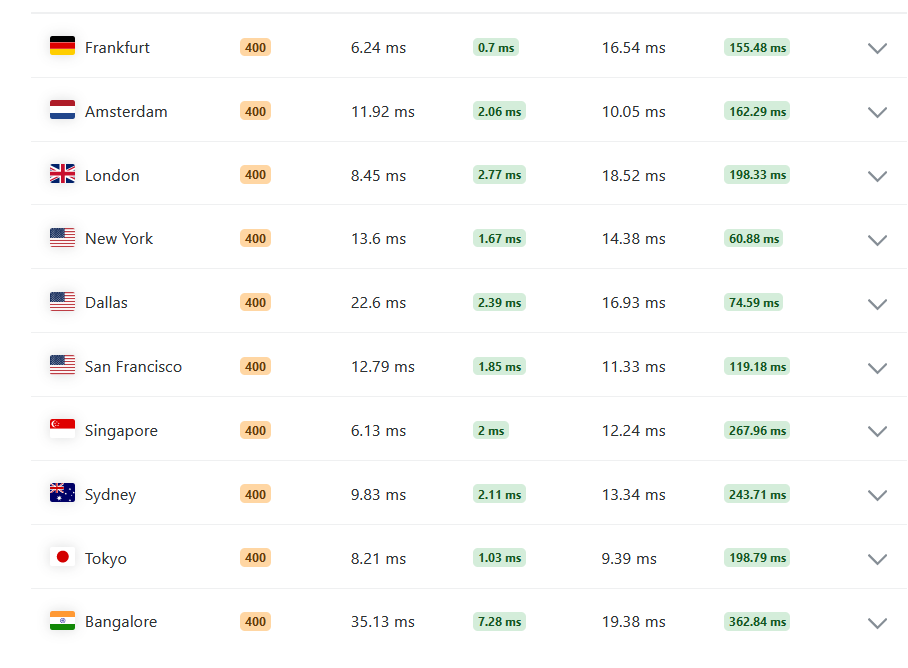Click the 362.84 ms badge in Bangalore row
Screen dimensions: 908x668
[757, 622]
